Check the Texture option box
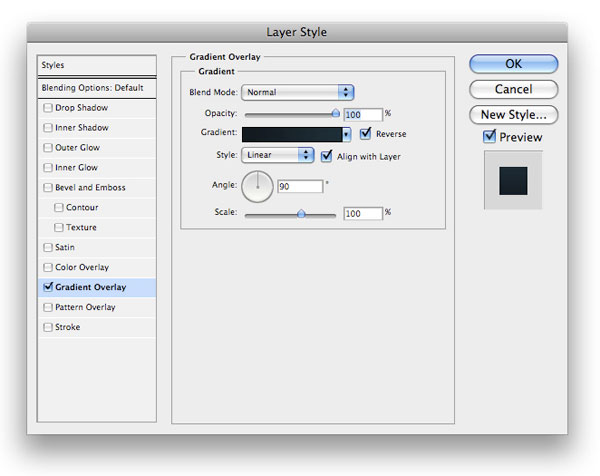The height and width of the screenshot is (476, 600). [59, 227]
